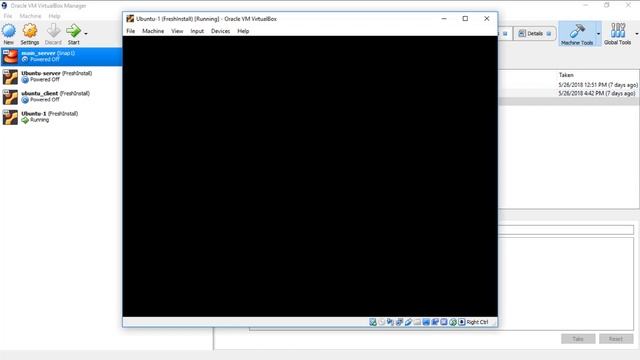Expand the Global Tools dropdown arrow
This screenshot has width=640, height=360.
click(636, 34)
